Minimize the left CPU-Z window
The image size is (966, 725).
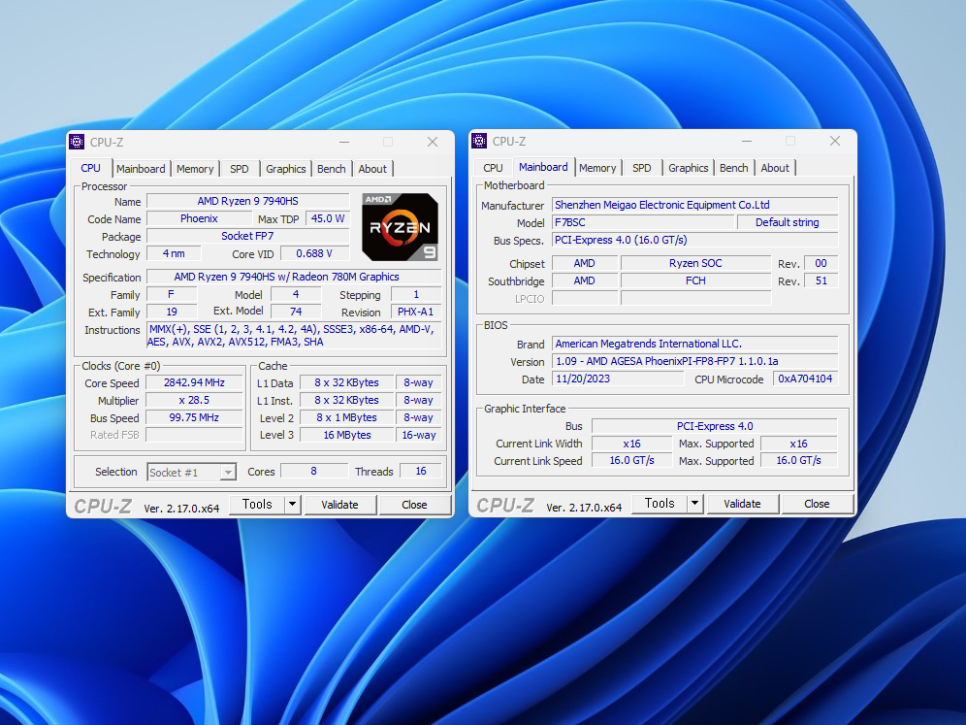coord(344,142)
